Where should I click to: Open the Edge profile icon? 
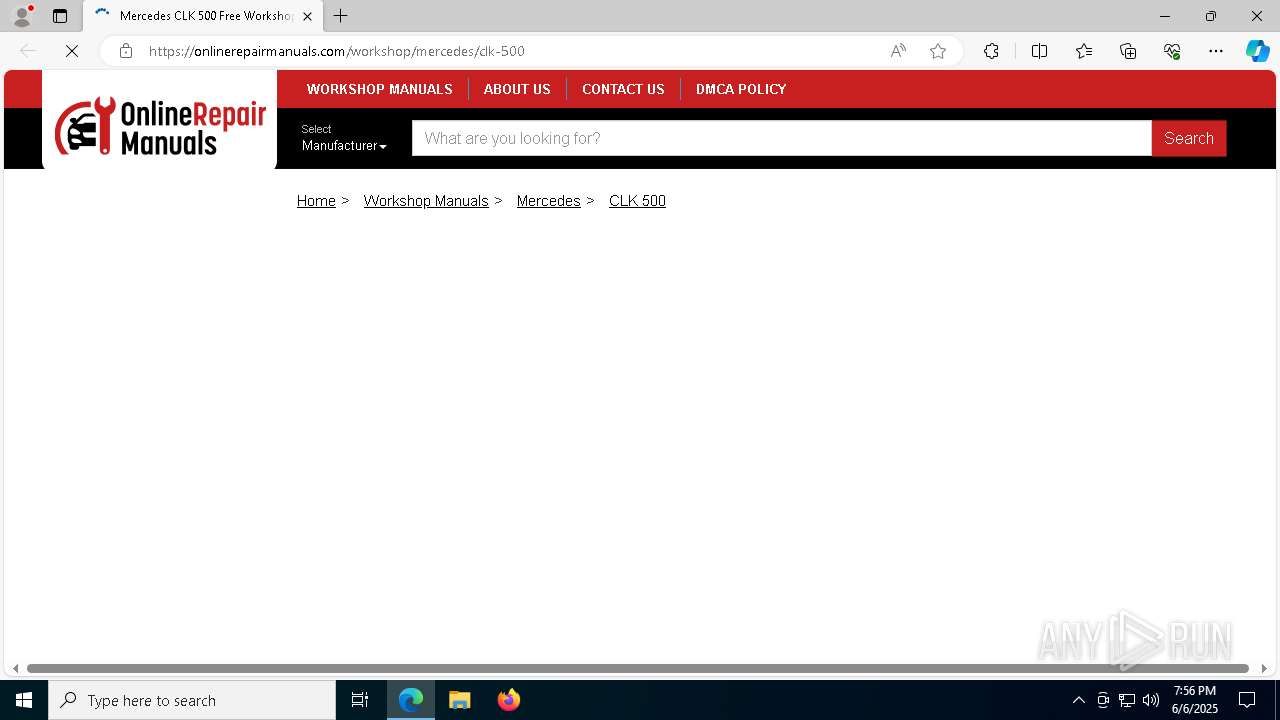(21, 16)
